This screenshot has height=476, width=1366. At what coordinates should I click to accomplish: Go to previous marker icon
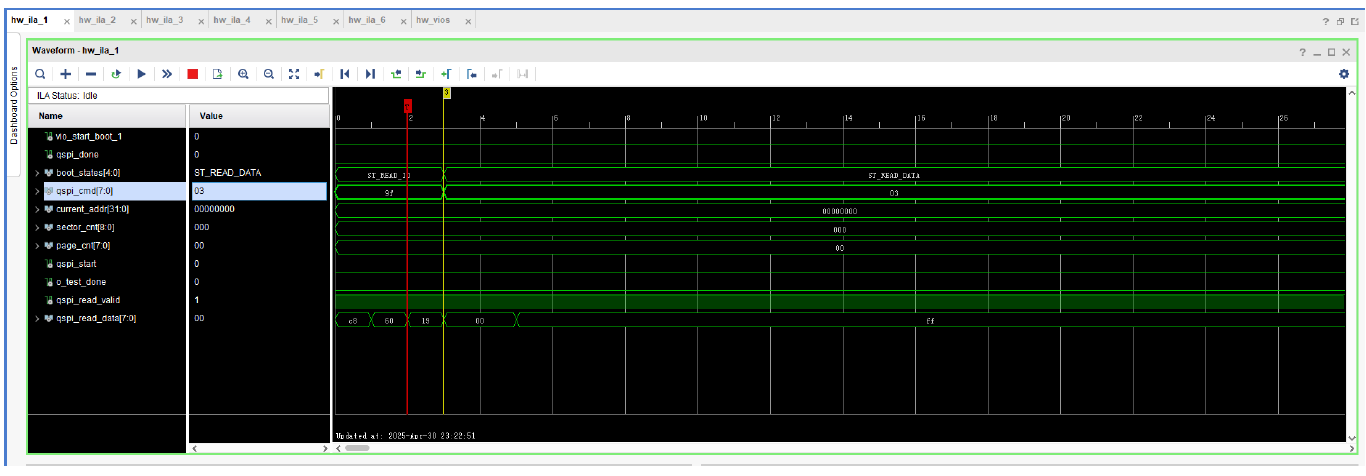click(472, 74)
